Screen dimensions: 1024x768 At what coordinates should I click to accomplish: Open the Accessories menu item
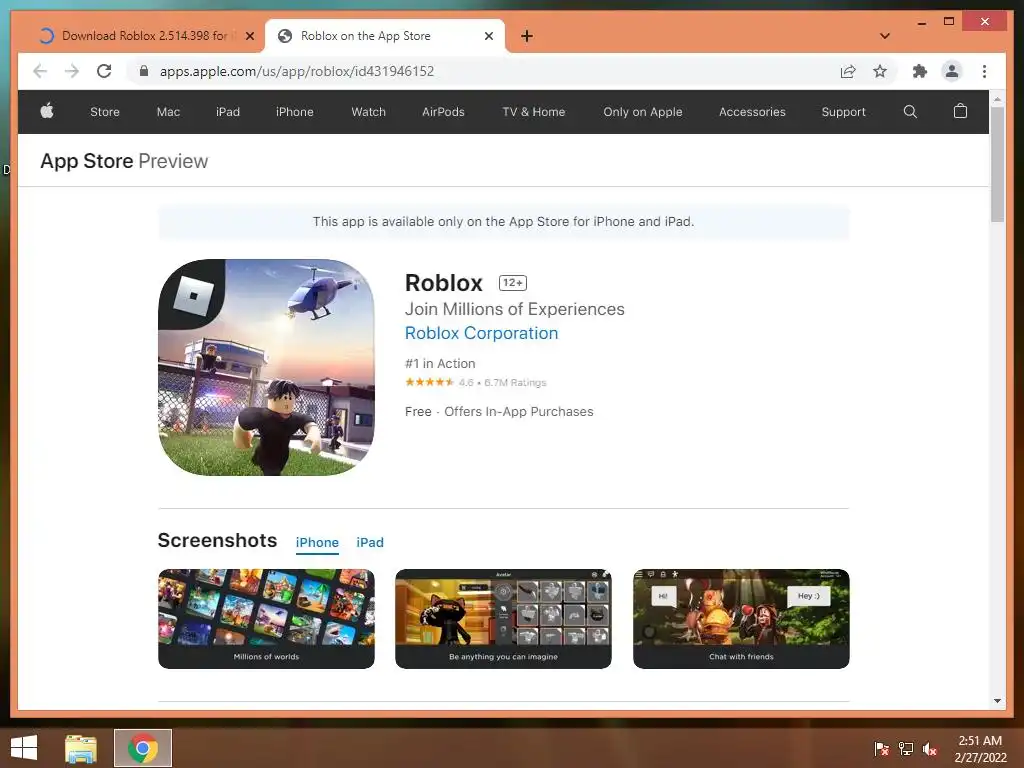coord(752,112)
